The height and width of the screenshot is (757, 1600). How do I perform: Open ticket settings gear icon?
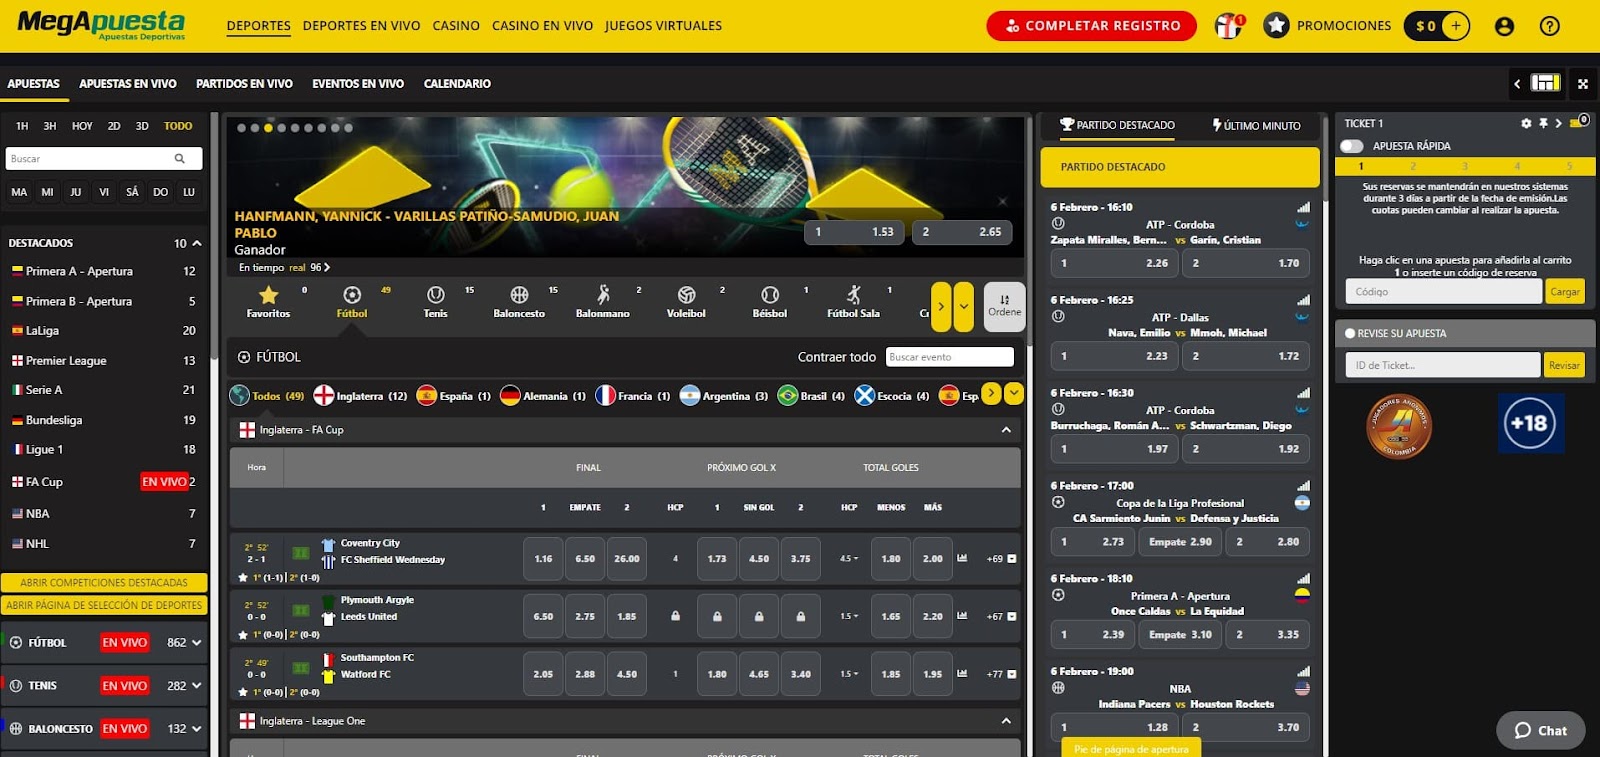(x=1526, y=123)
